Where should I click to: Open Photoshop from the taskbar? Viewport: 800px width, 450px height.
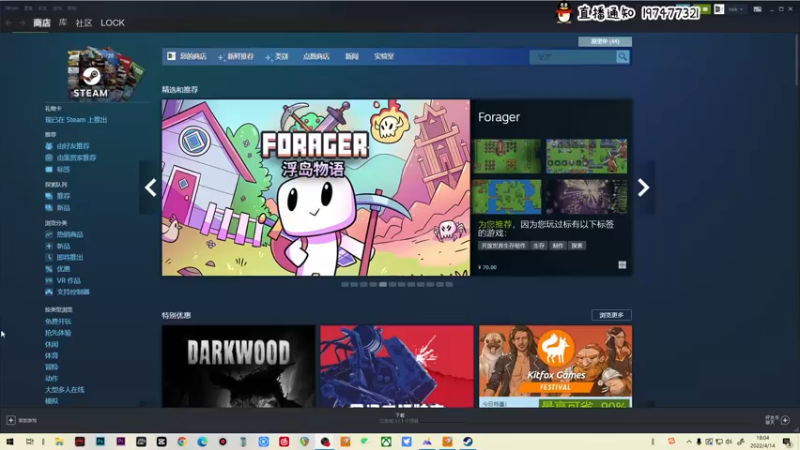tap(100, 441)
